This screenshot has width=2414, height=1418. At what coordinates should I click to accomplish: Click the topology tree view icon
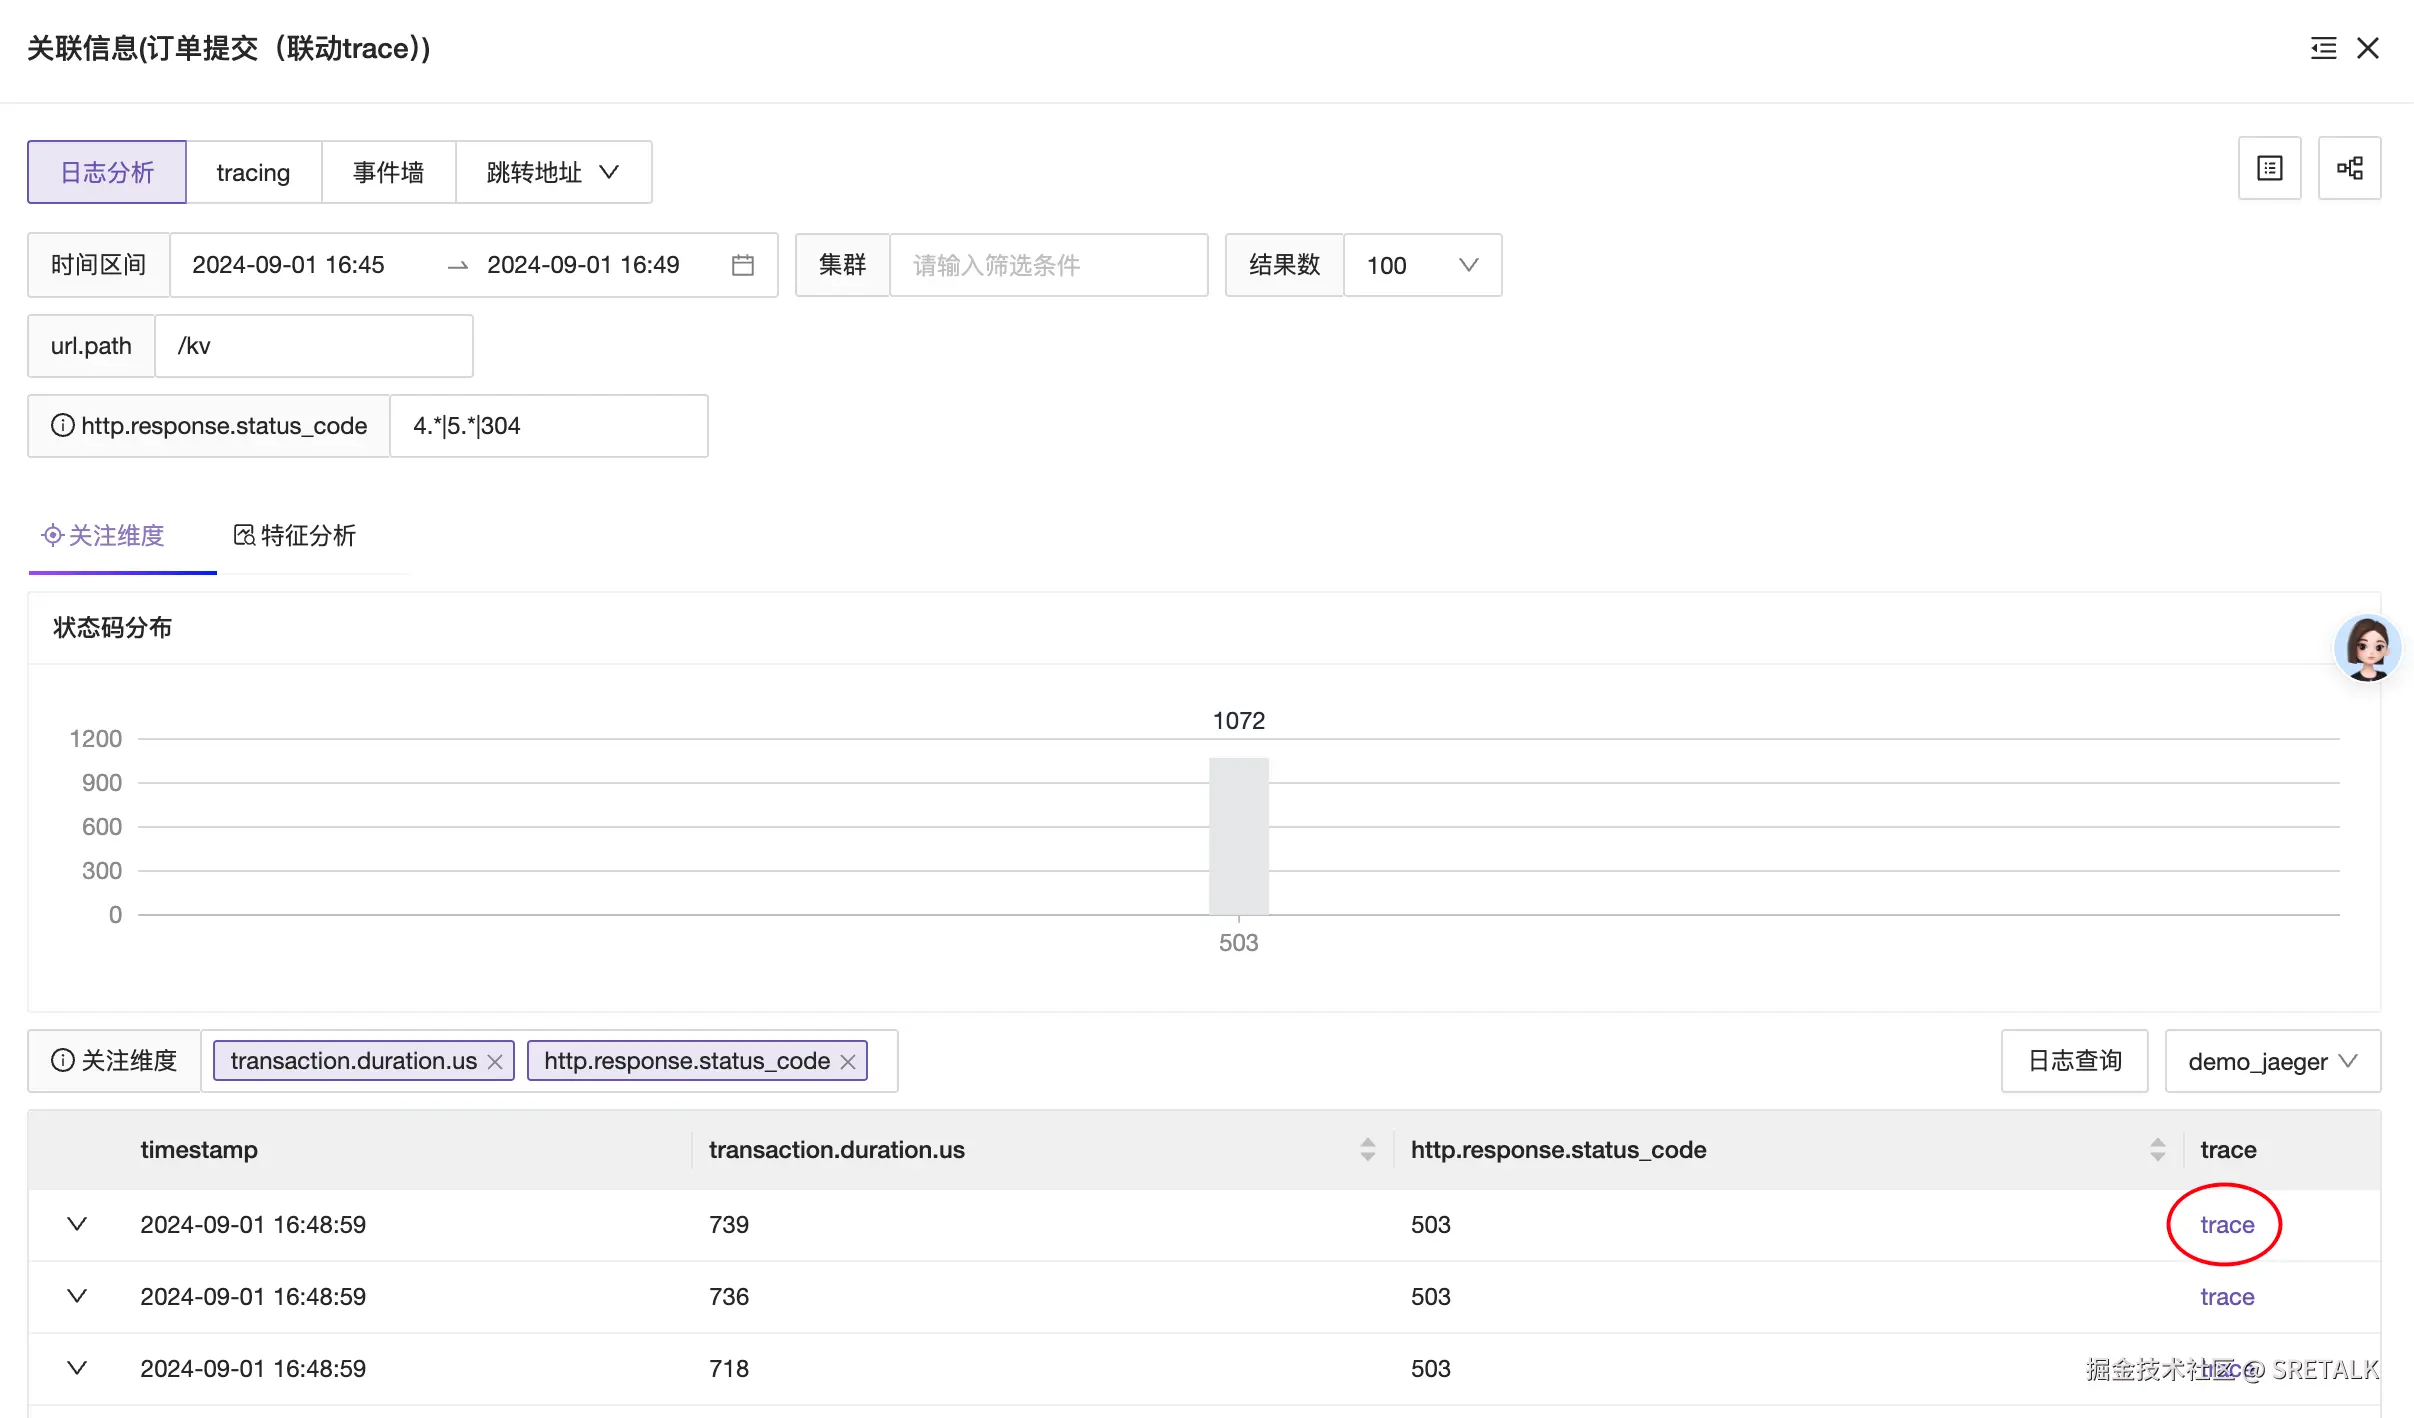pyautogui.click(x=2349, y=168)
